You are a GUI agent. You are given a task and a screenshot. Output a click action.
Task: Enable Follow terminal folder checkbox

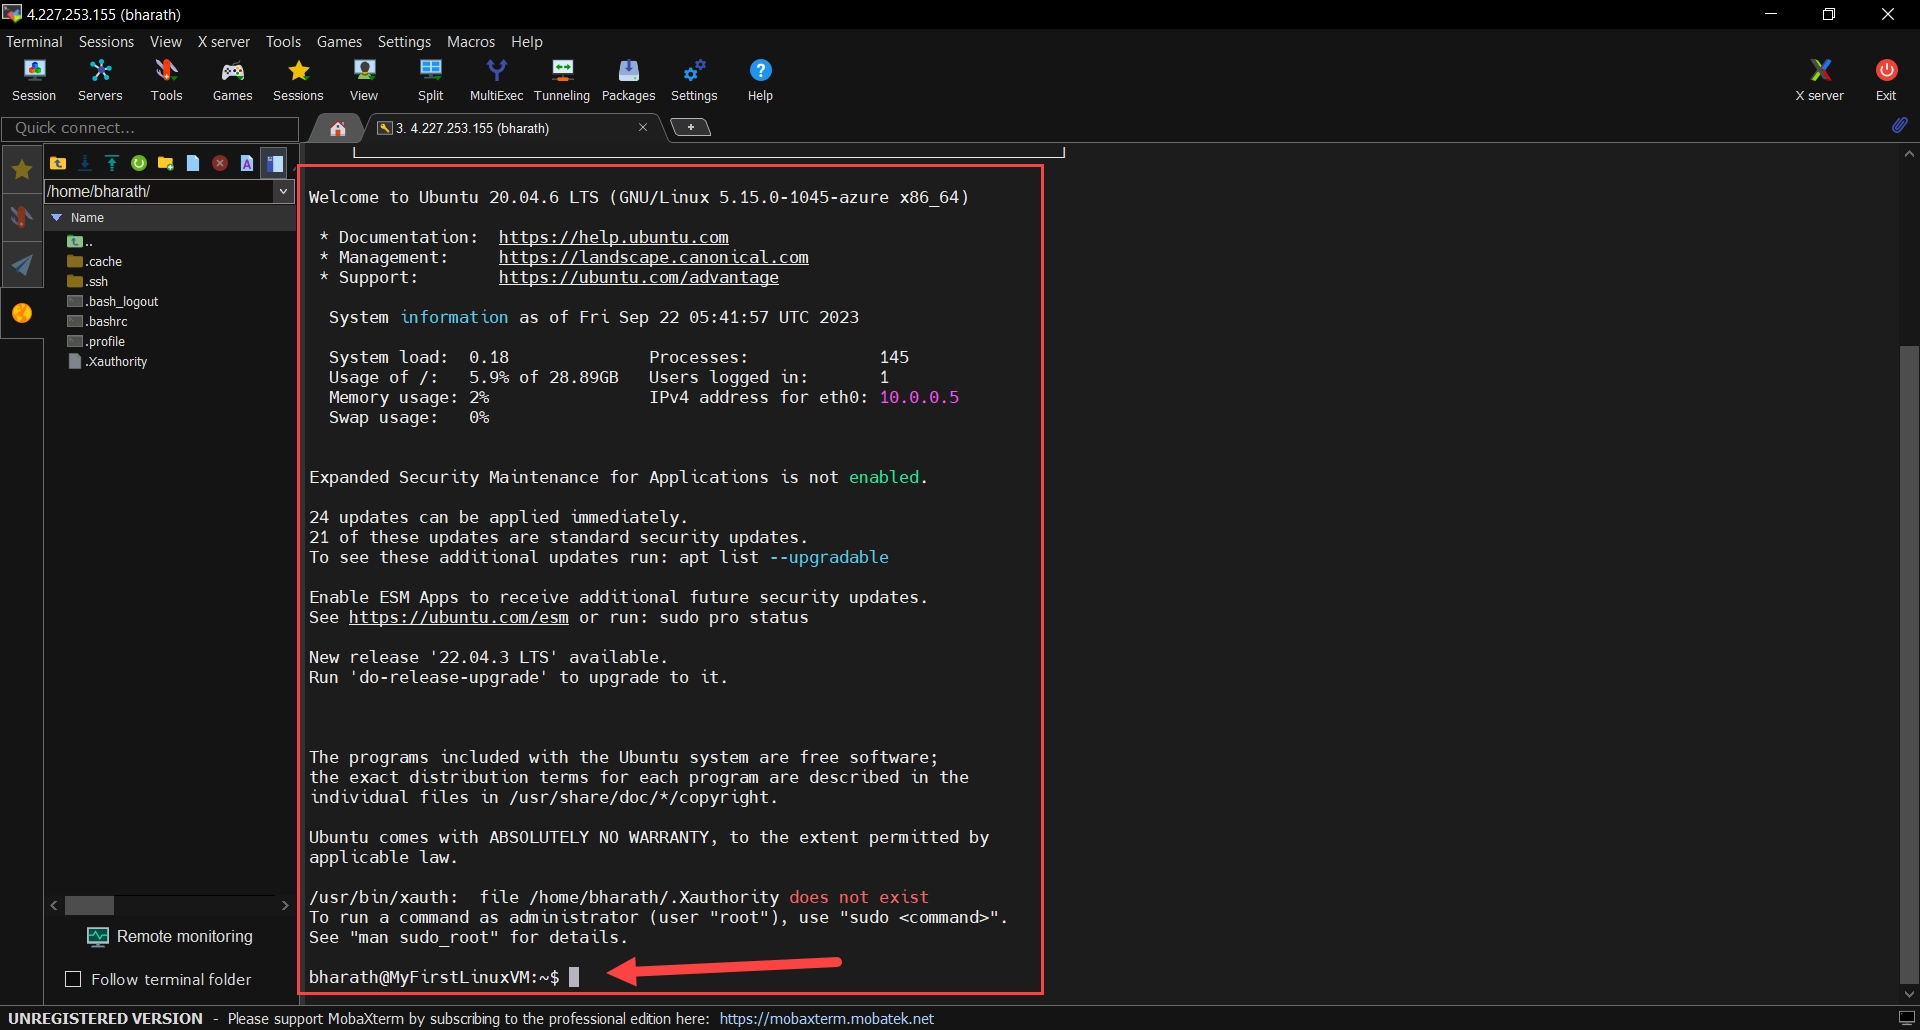(73, 979)
